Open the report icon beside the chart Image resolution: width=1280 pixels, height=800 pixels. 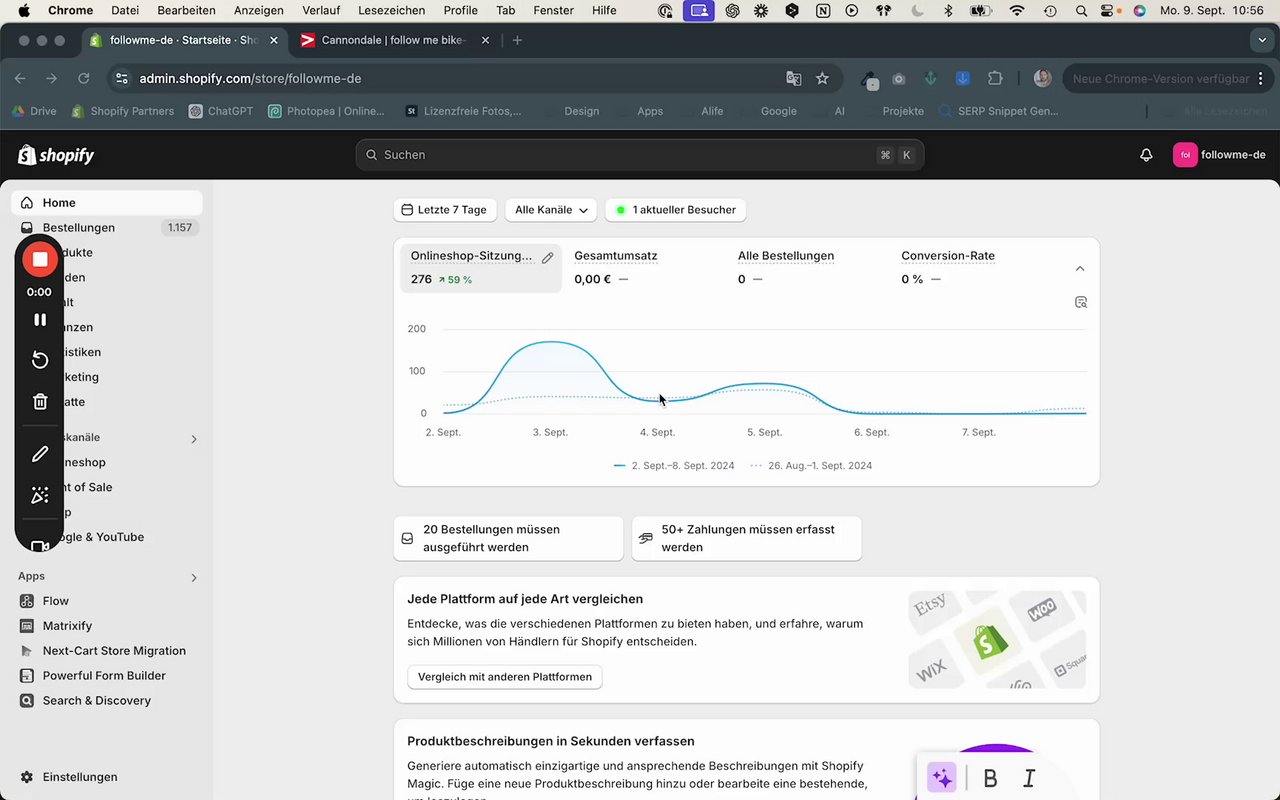1081,302
